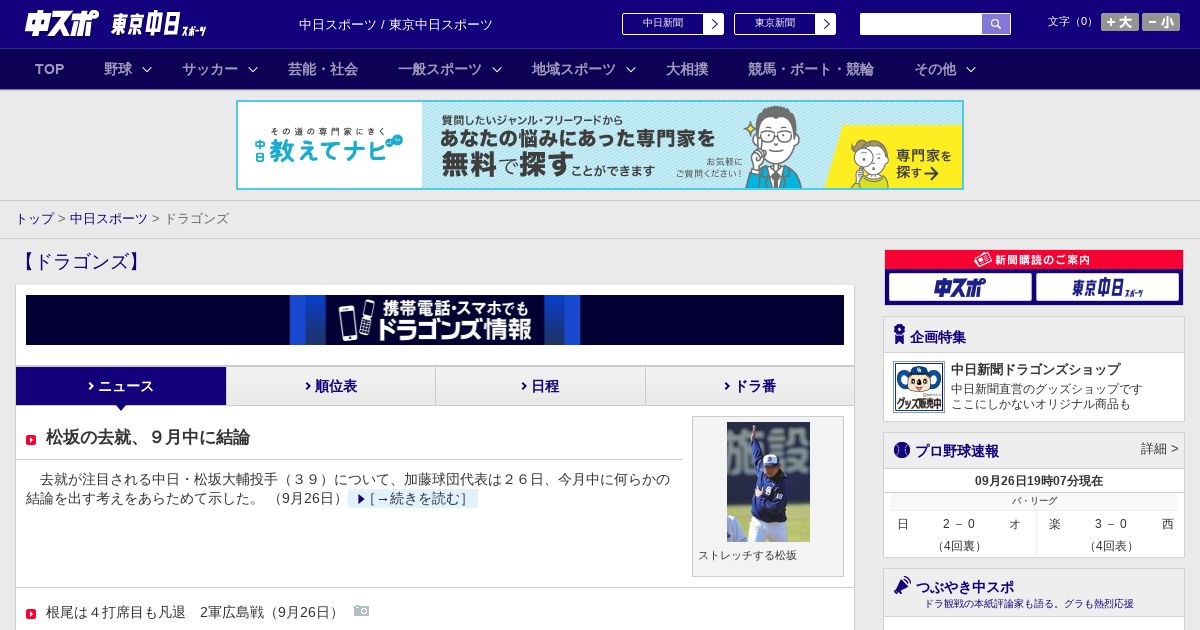This screenshot has width=1200, height=630.
Task: Click the arrow beside 東京新聞
Action: tap(826, 24)
